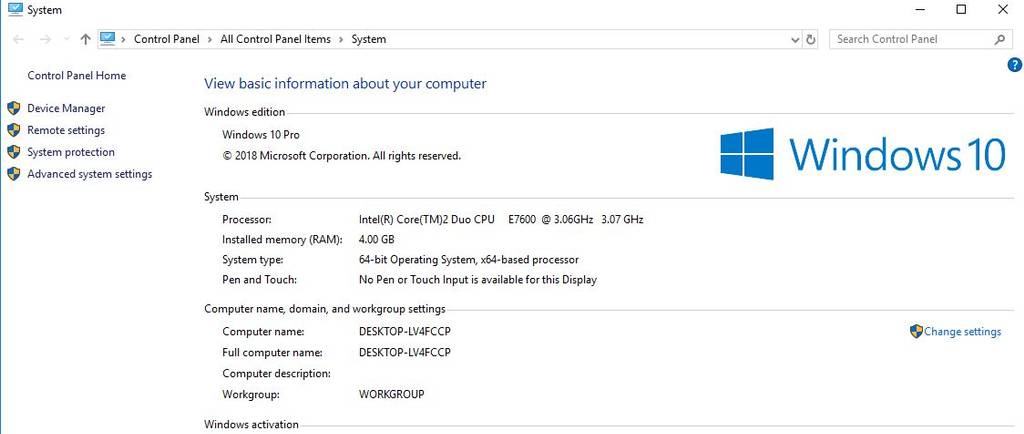Open System protection link

point(71,152)
